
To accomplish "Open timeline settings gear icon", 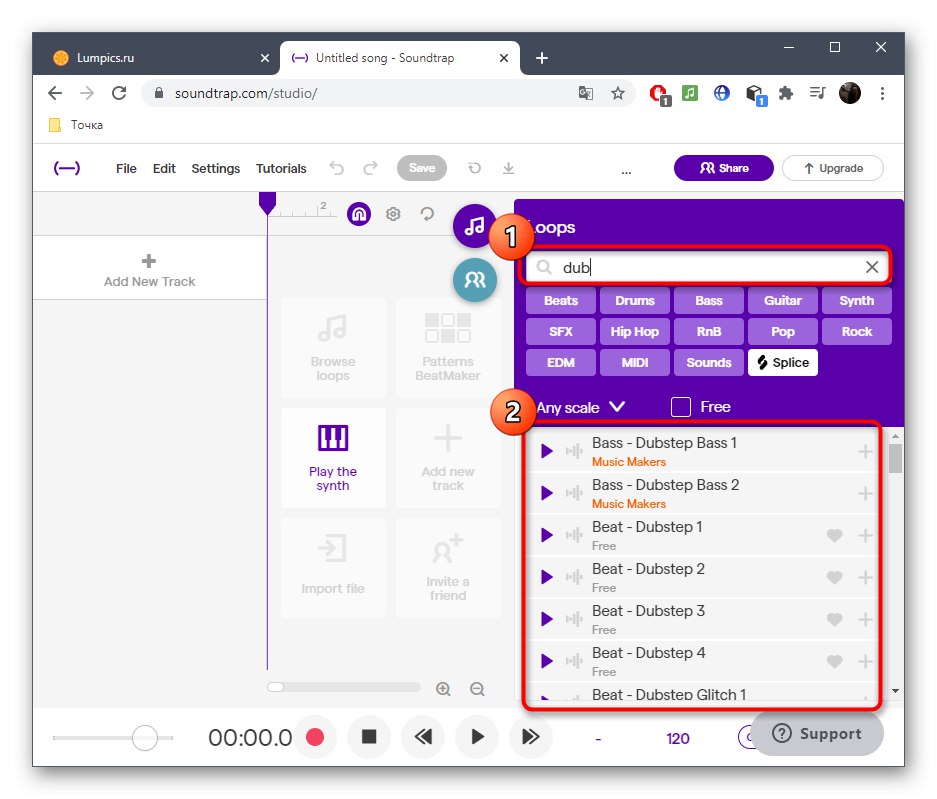I will coord(393,214).
